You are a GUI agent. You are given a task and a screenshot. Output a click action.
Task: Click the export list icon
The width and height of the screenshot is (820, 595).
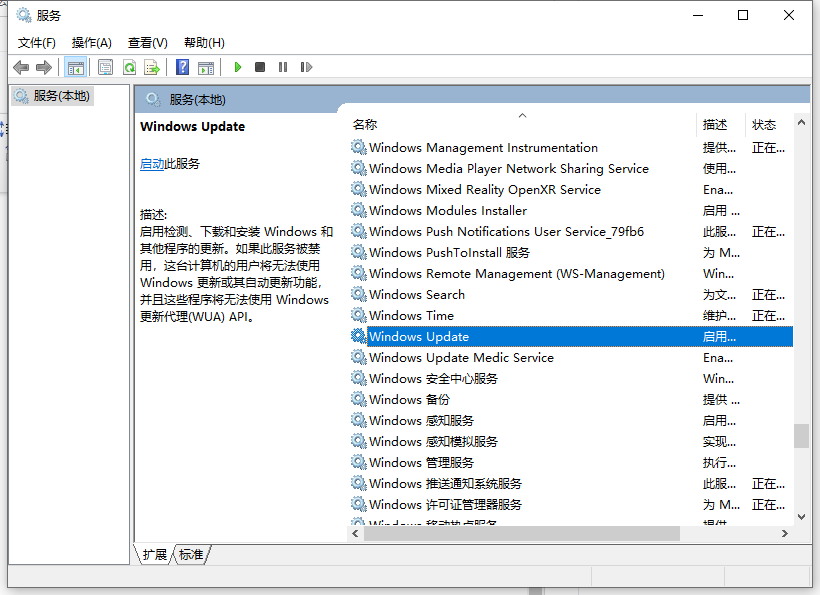pos(151,66)
